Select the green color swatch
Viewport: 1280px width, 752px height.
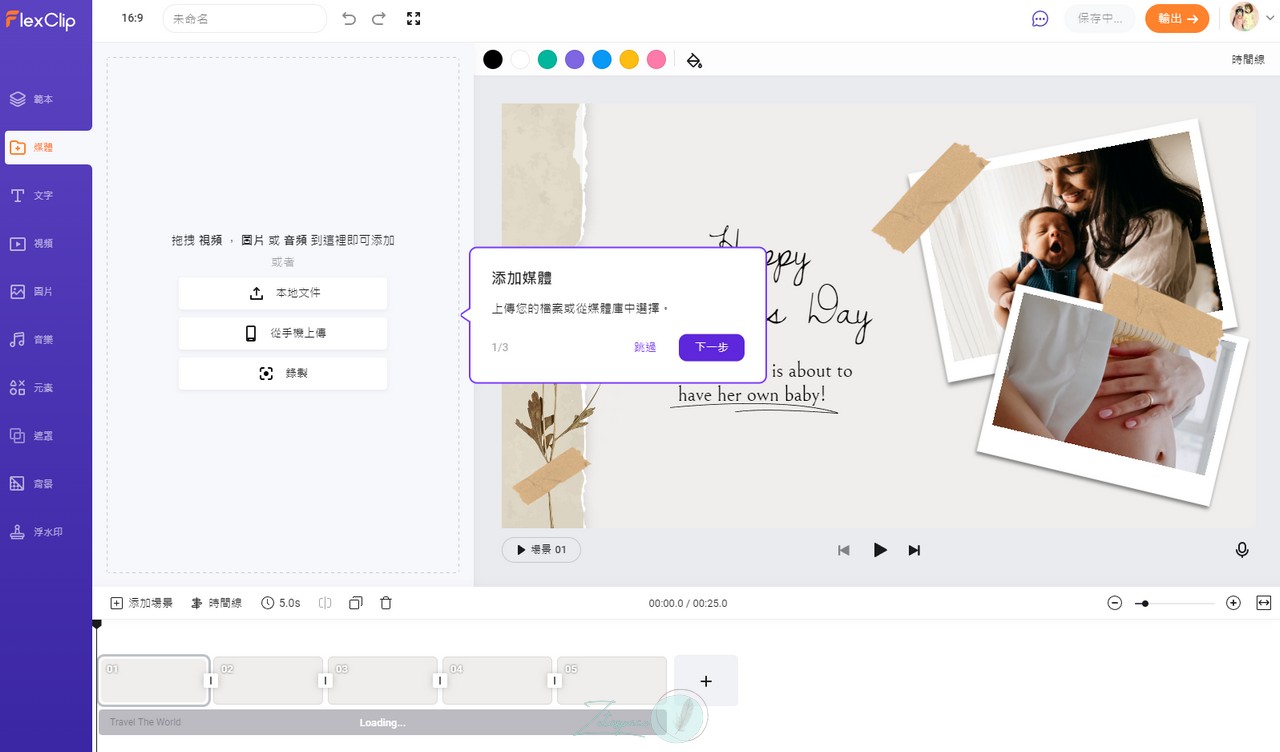click(x=547, y=59)
